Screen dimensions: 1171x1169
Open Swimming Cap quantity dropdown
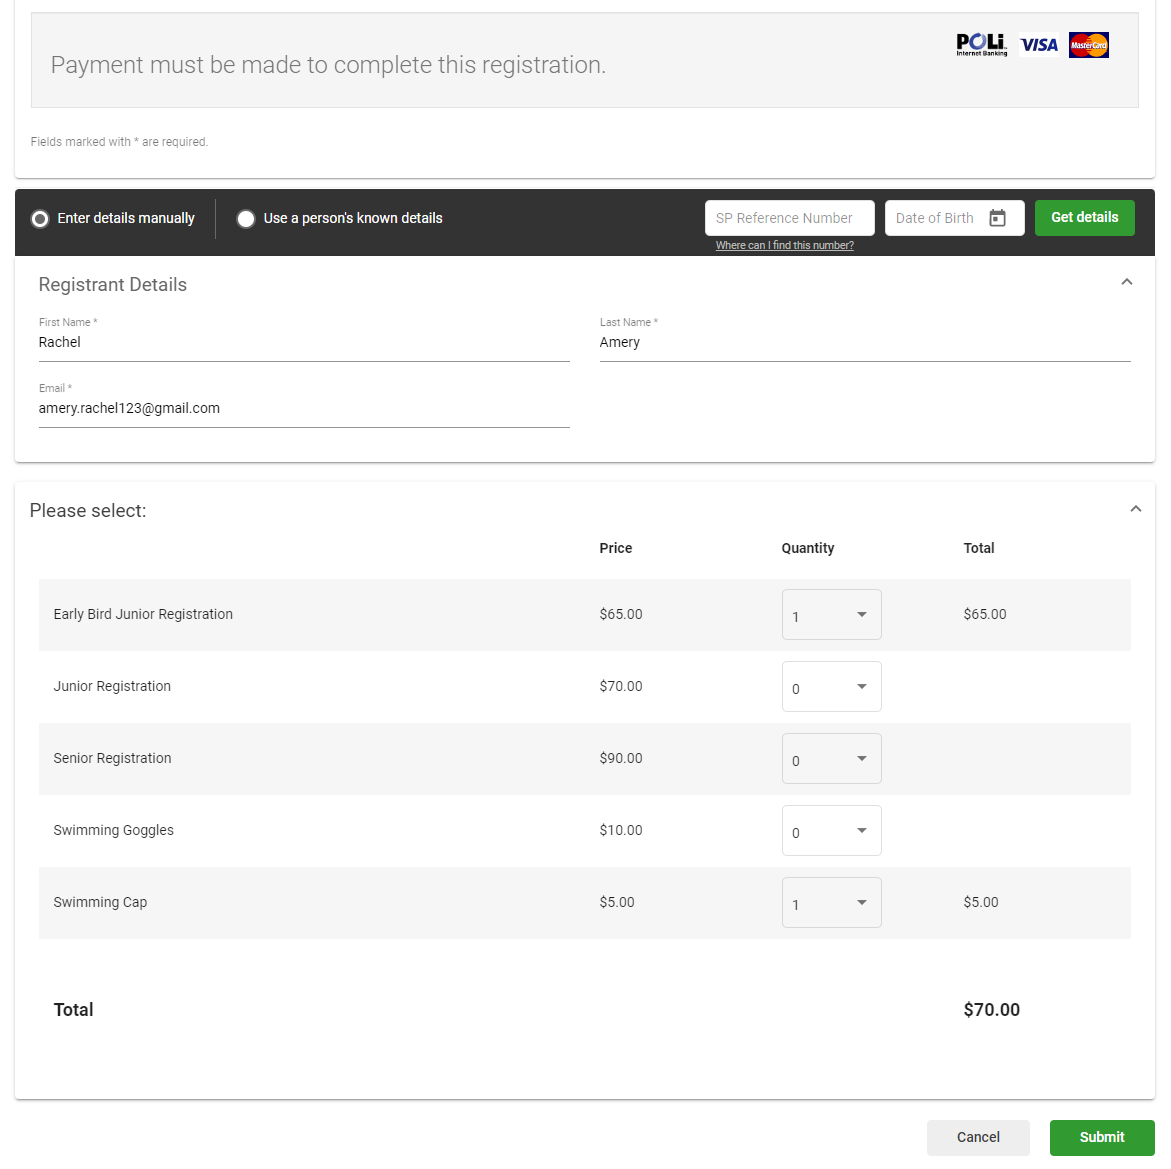tap(831, 902)
